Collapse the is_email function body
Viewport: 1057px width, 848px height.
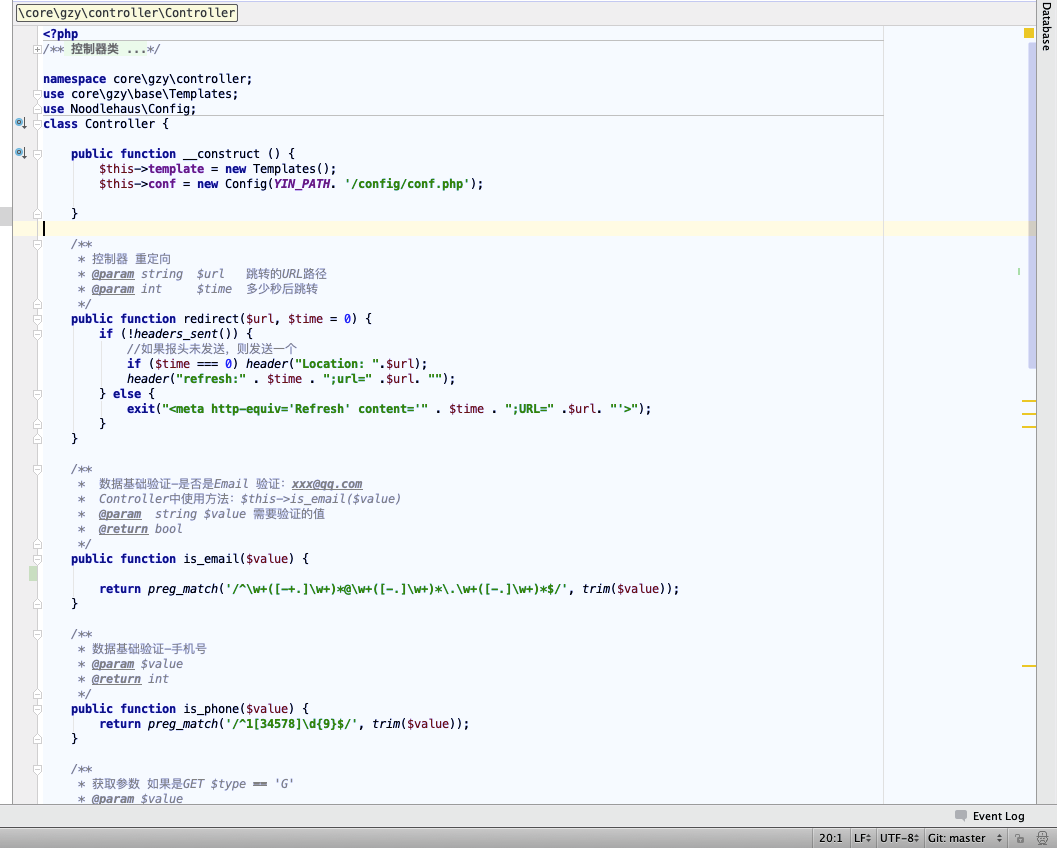[x=38, y=559]
